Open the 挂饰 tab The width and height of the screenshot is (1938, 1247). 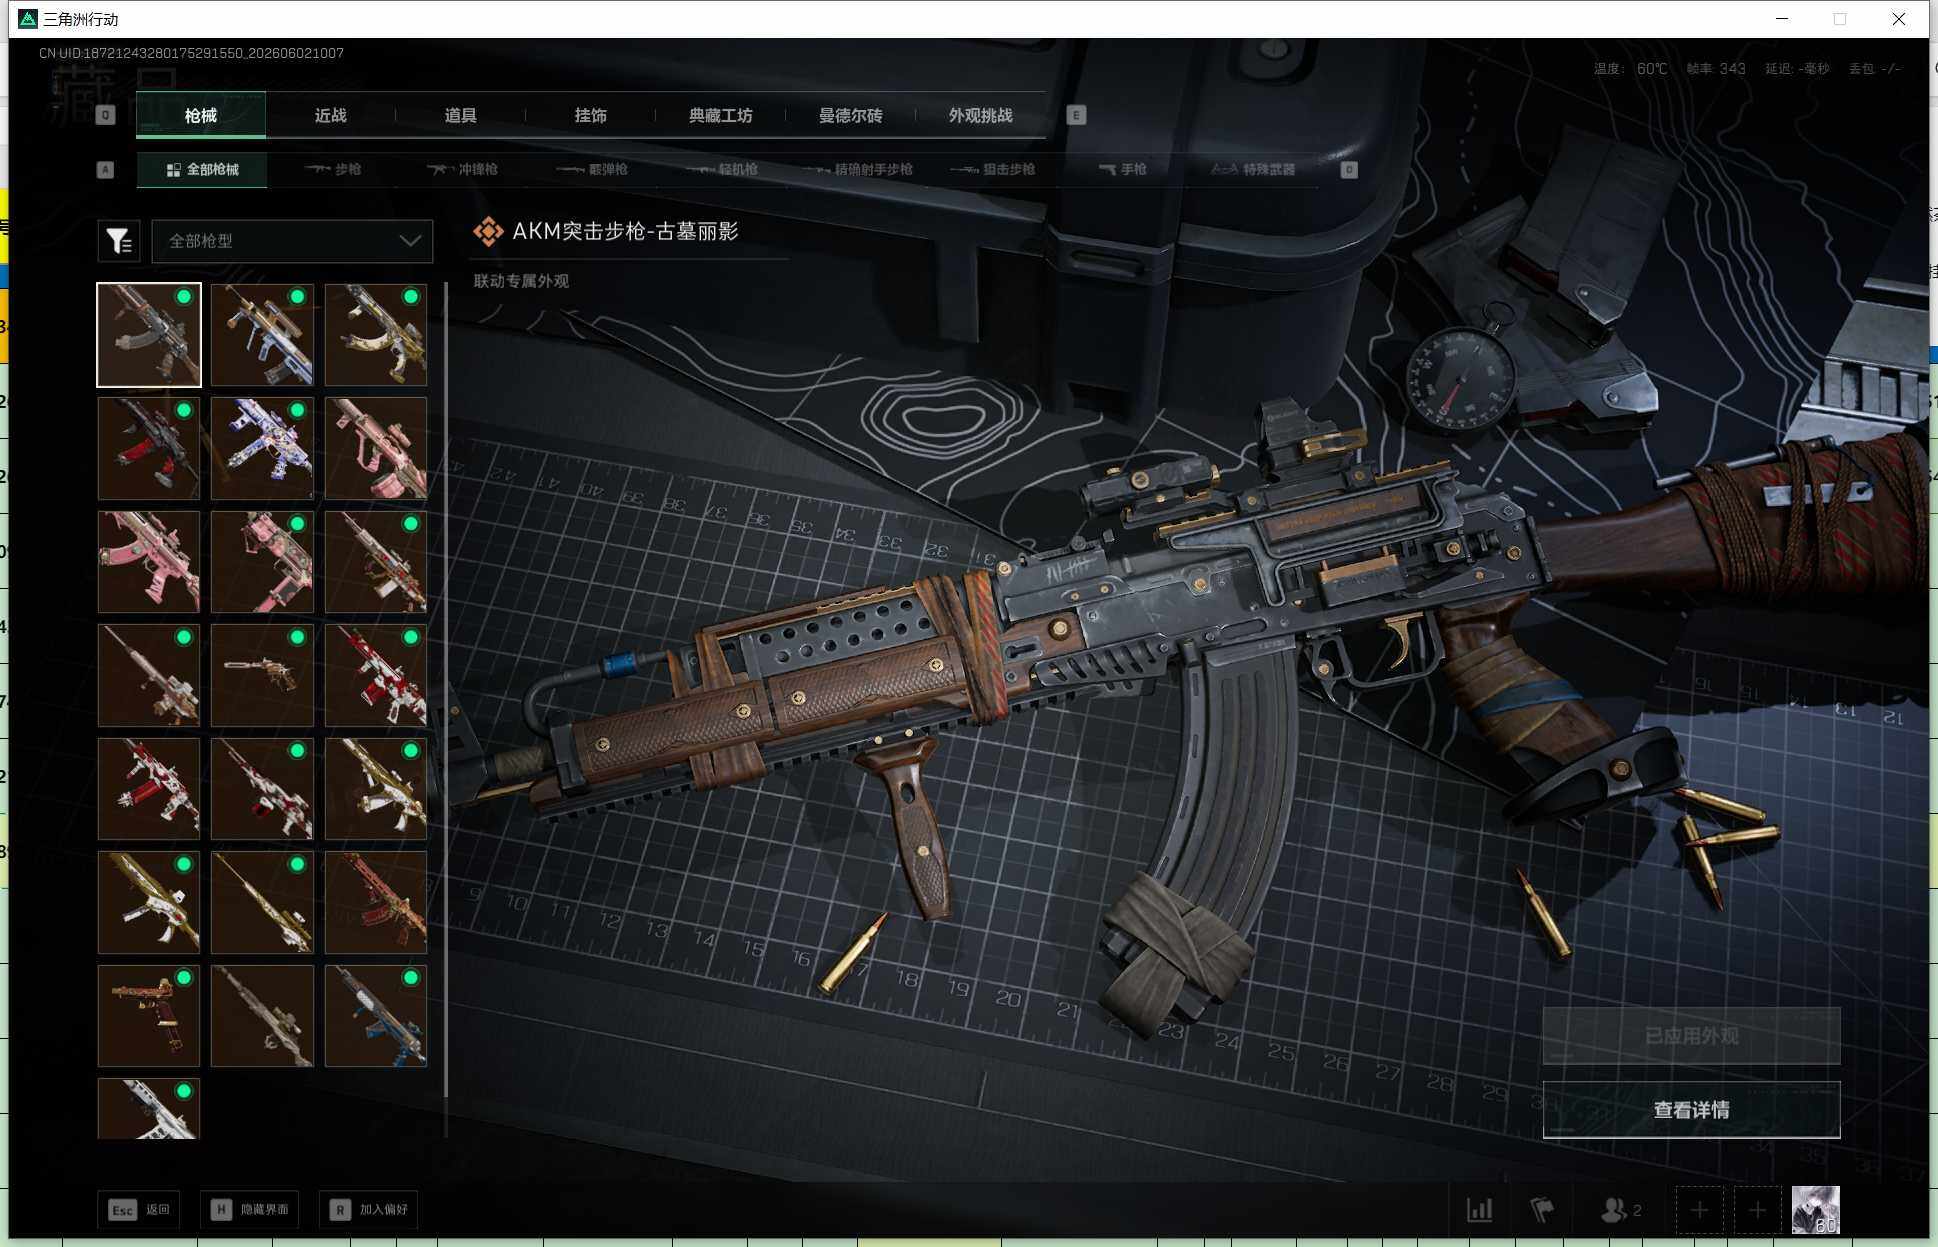coord(591,115)
